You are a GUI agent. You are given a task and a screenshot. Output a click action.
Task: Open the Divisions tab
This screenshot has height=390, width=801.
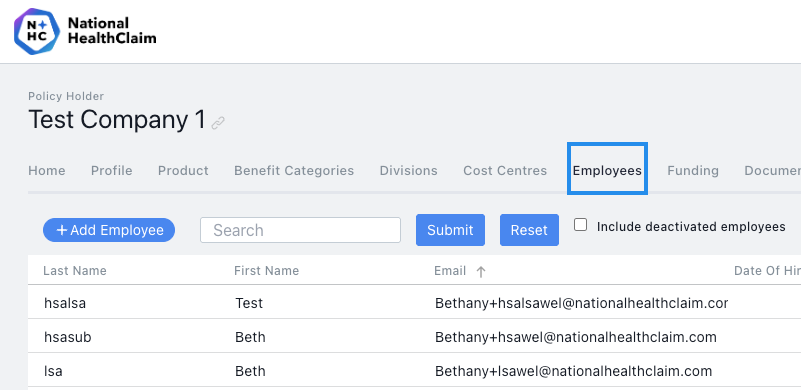coord(408,170)
